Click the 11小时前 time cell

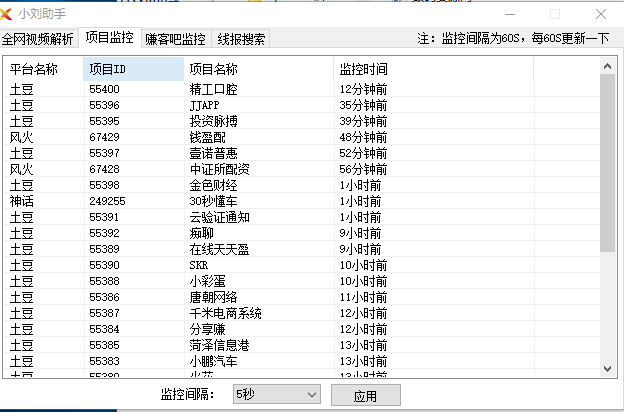tap(363, 297)
